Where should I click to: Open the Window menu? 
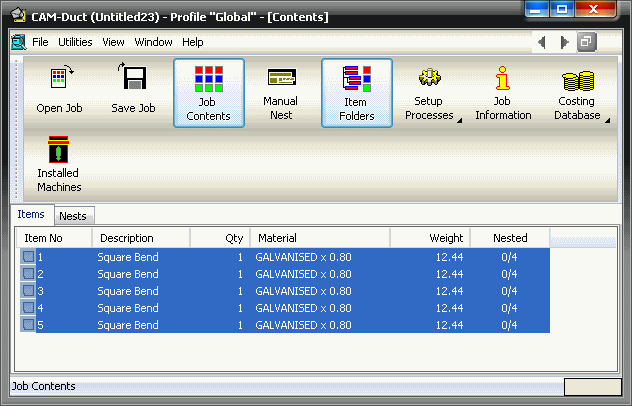point(153,42)
